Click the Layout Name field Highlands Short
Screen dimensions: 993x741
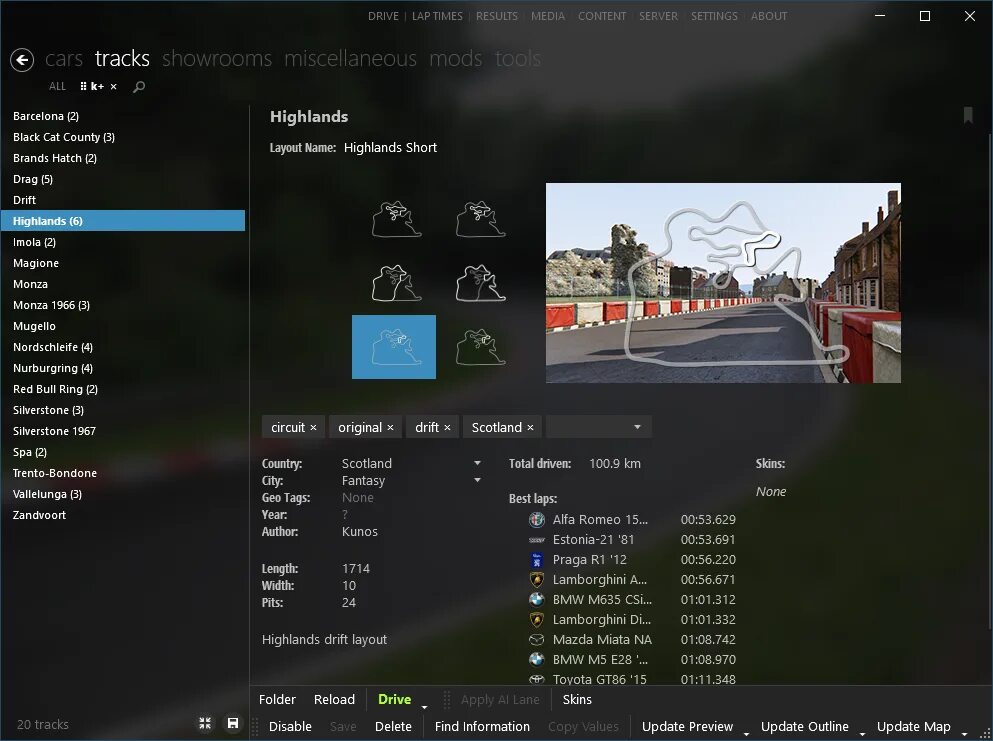point(390,148)
